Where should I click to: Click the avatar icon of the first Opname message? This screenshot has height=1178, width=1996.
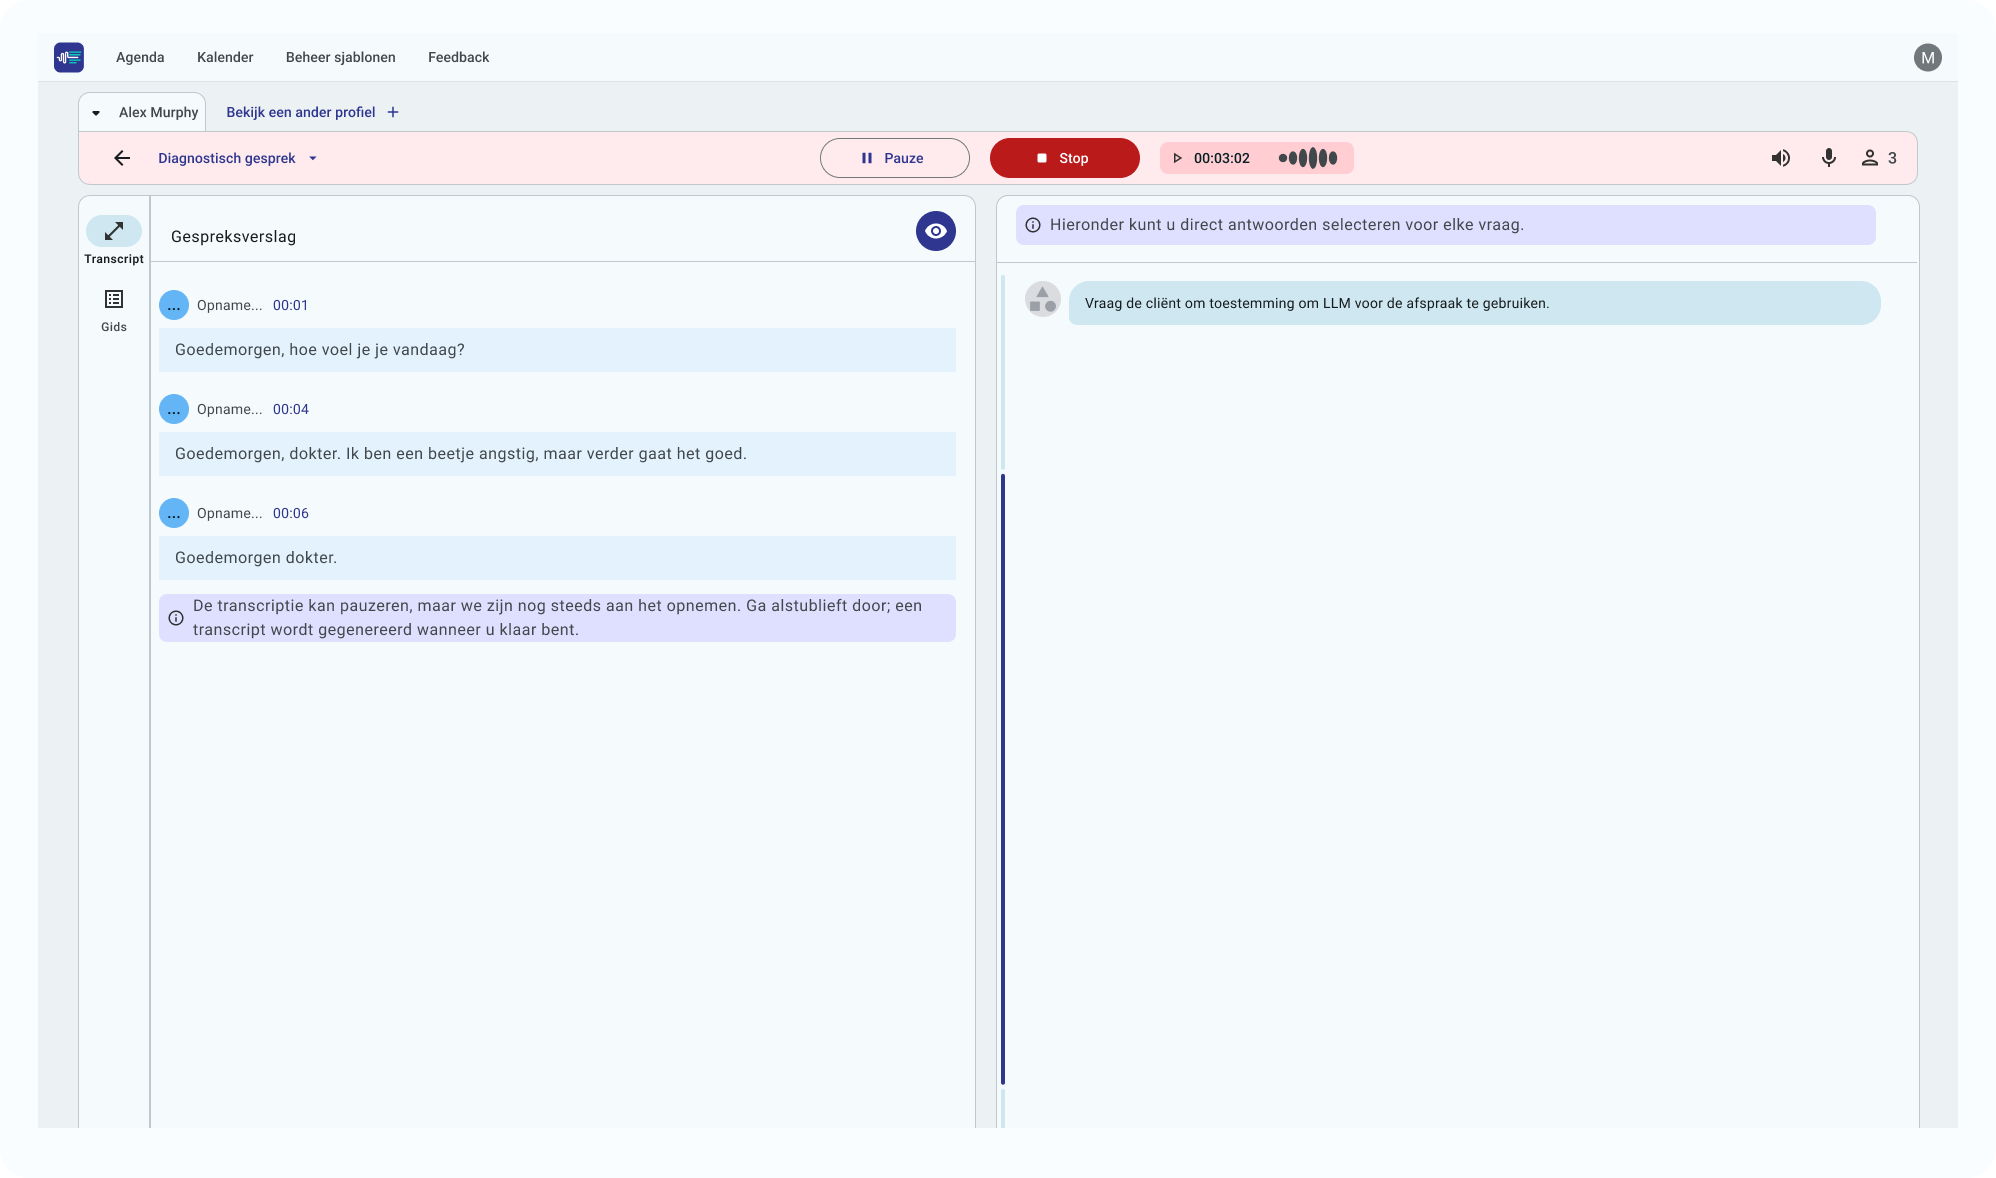pyautogui.click(x=174, y=305)
